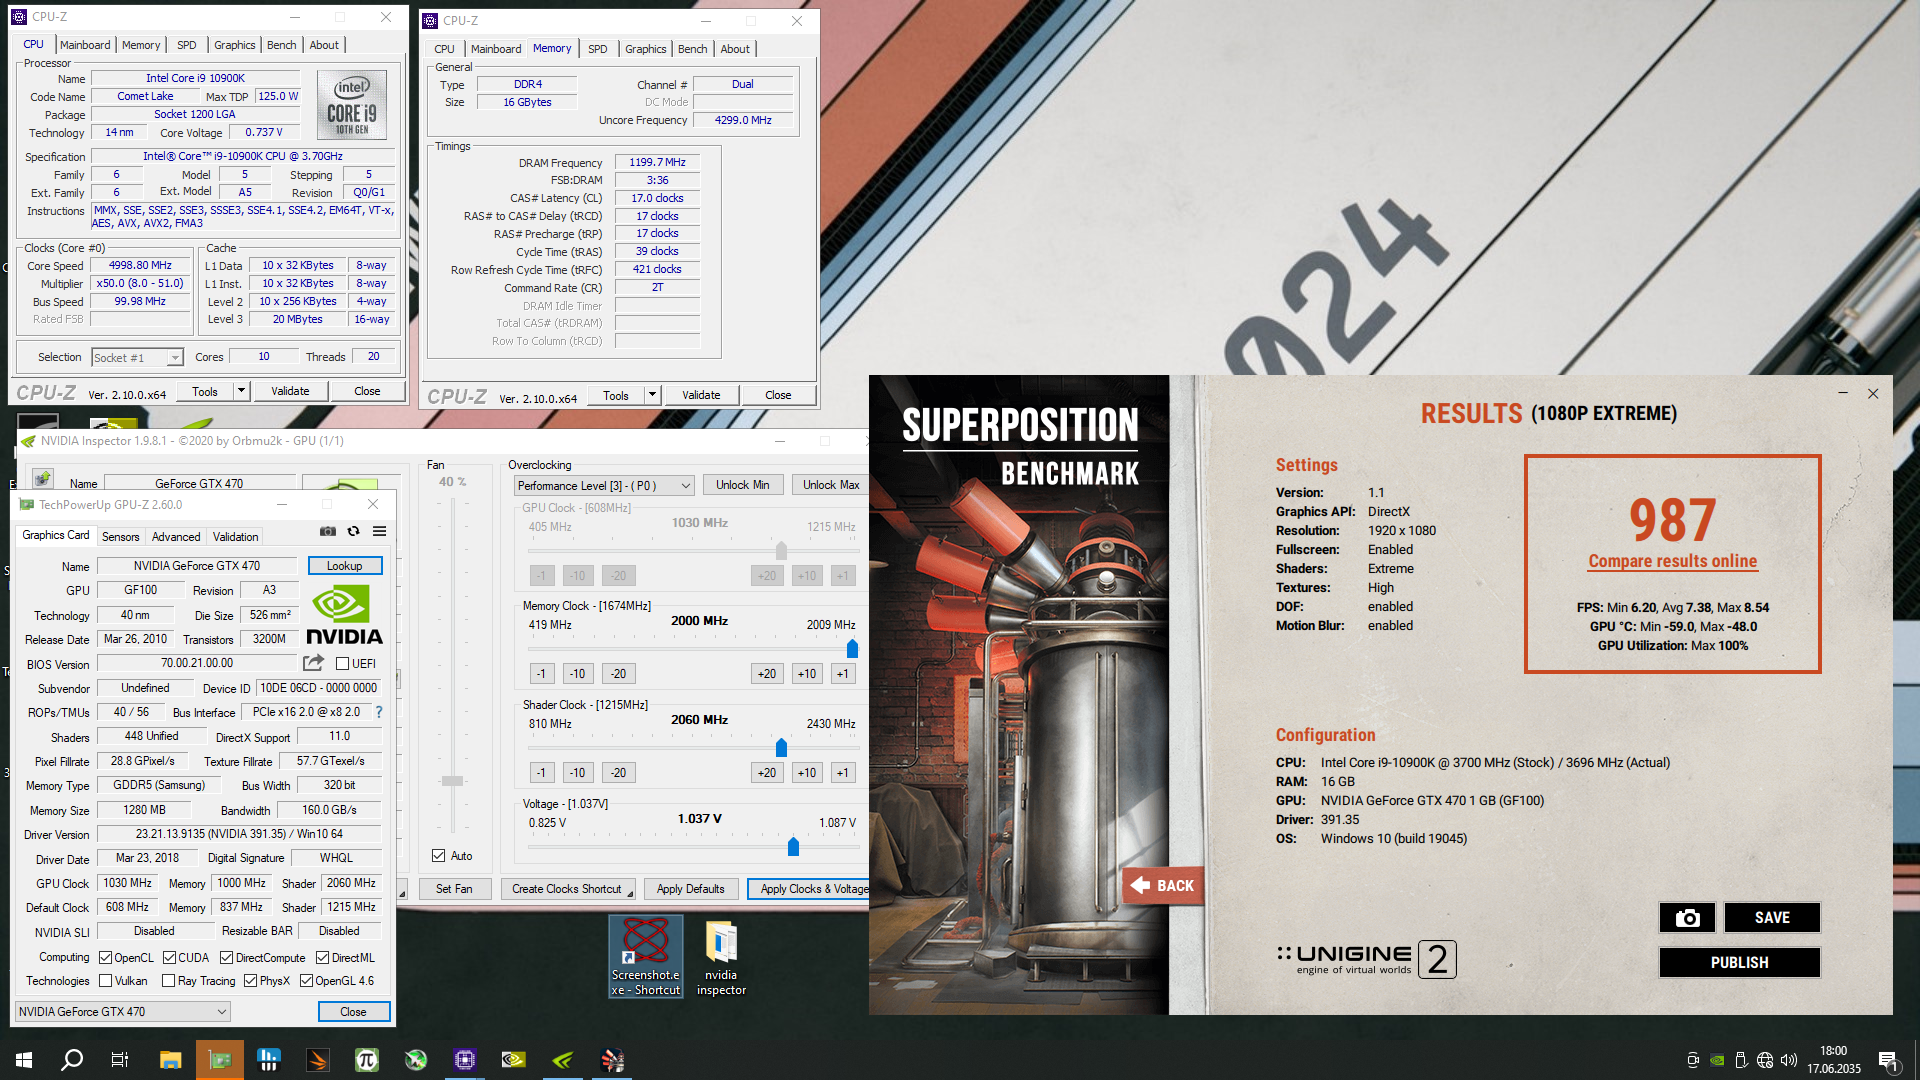Open SPD tab in Memory CPU-Z window
Image resolution: width=1920 pixels, height=1080 pixels.
coord(598,49)
